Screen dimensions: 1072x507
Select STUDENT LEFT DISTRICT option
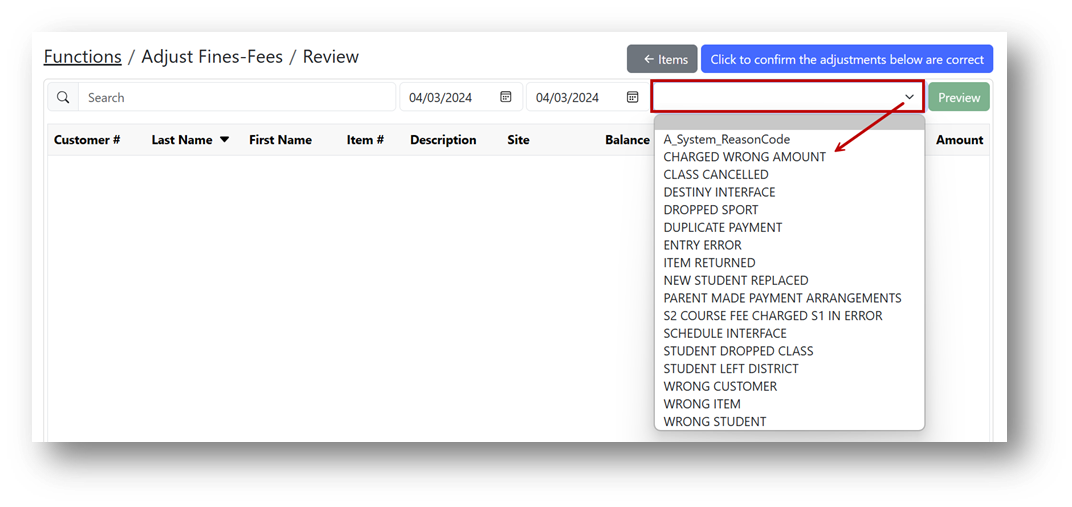[731, 369]
